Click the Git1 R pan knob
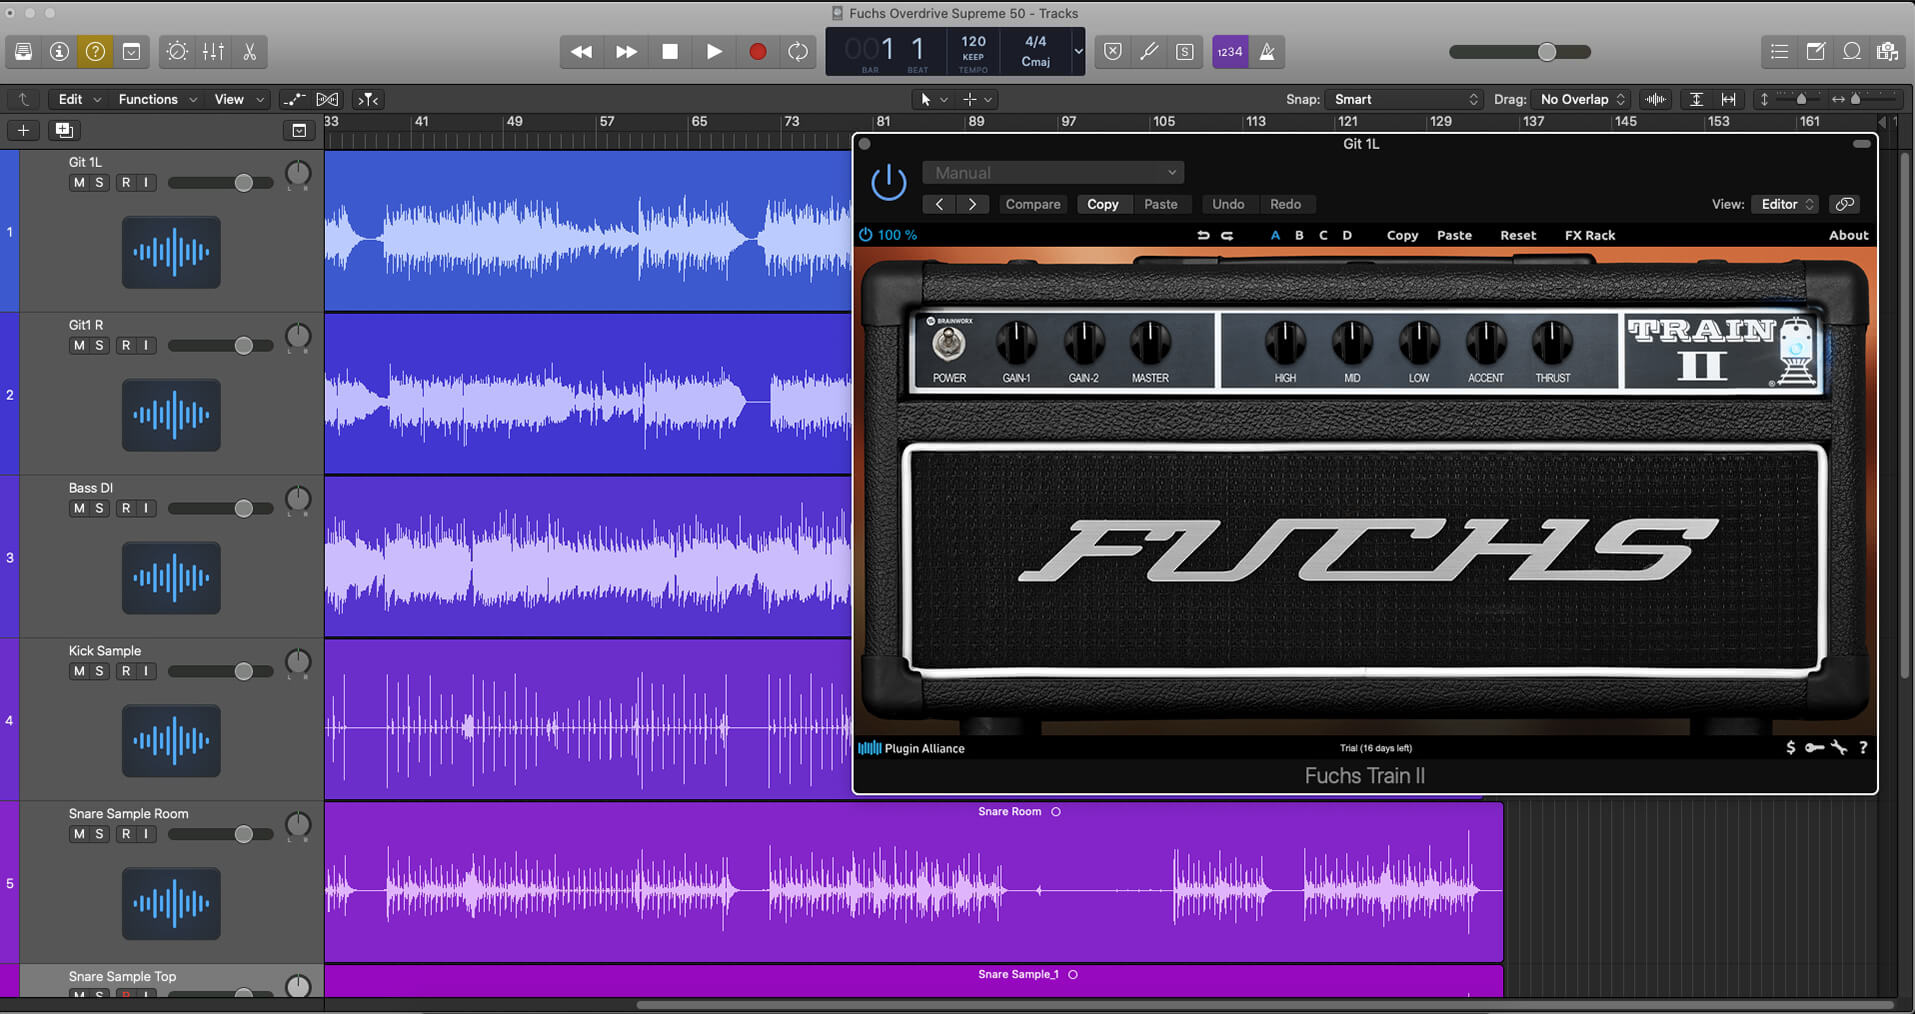 (x=298, y=336)
